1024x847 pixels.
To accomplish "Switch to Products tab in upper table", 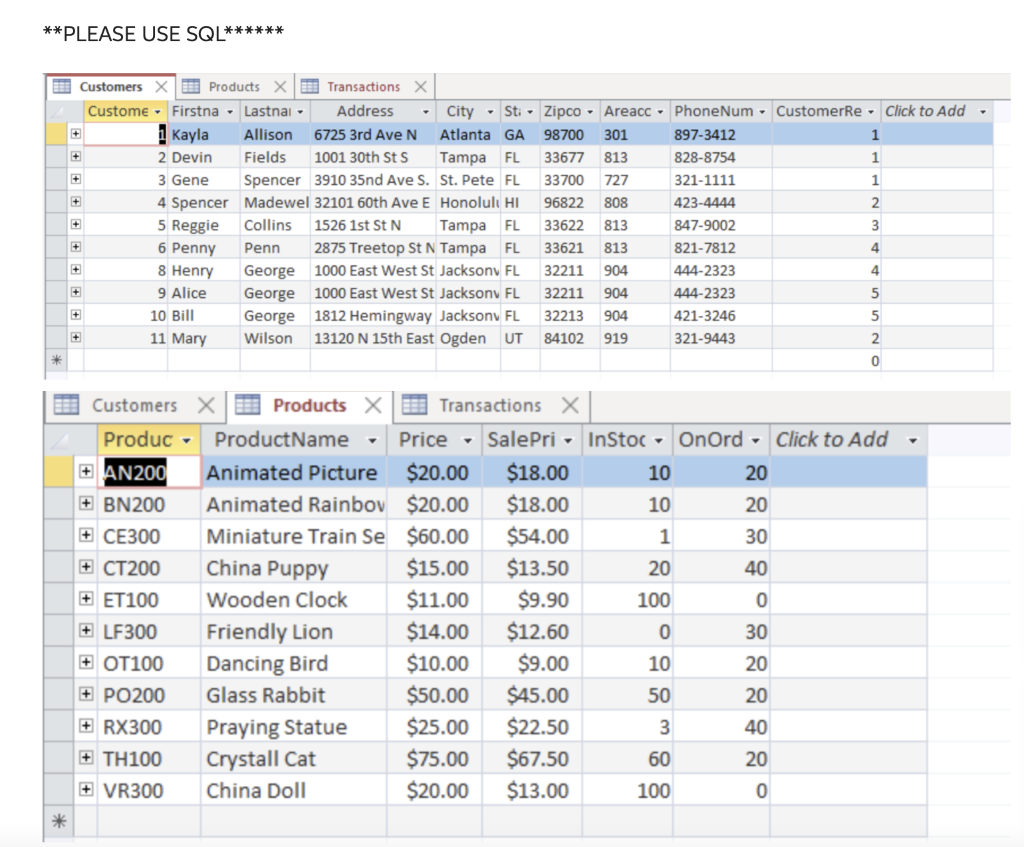I will (234, 87).
